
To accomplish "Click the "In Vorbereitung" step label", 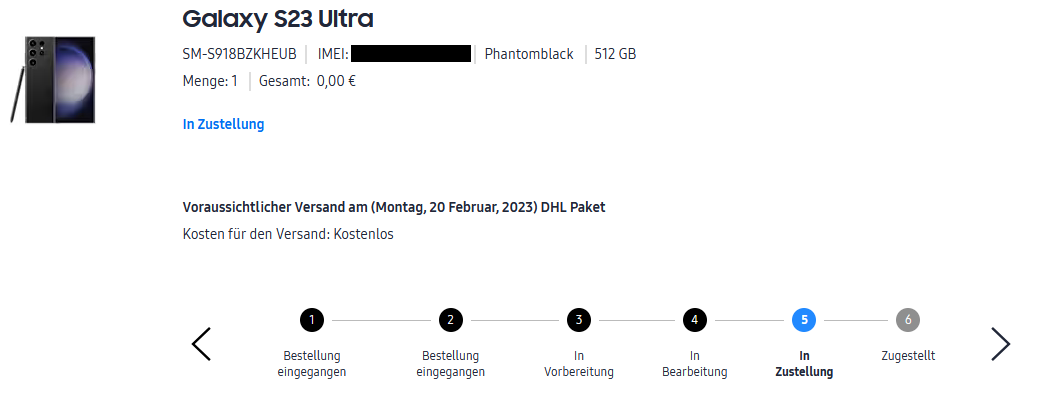I will [x=578, y=364].
